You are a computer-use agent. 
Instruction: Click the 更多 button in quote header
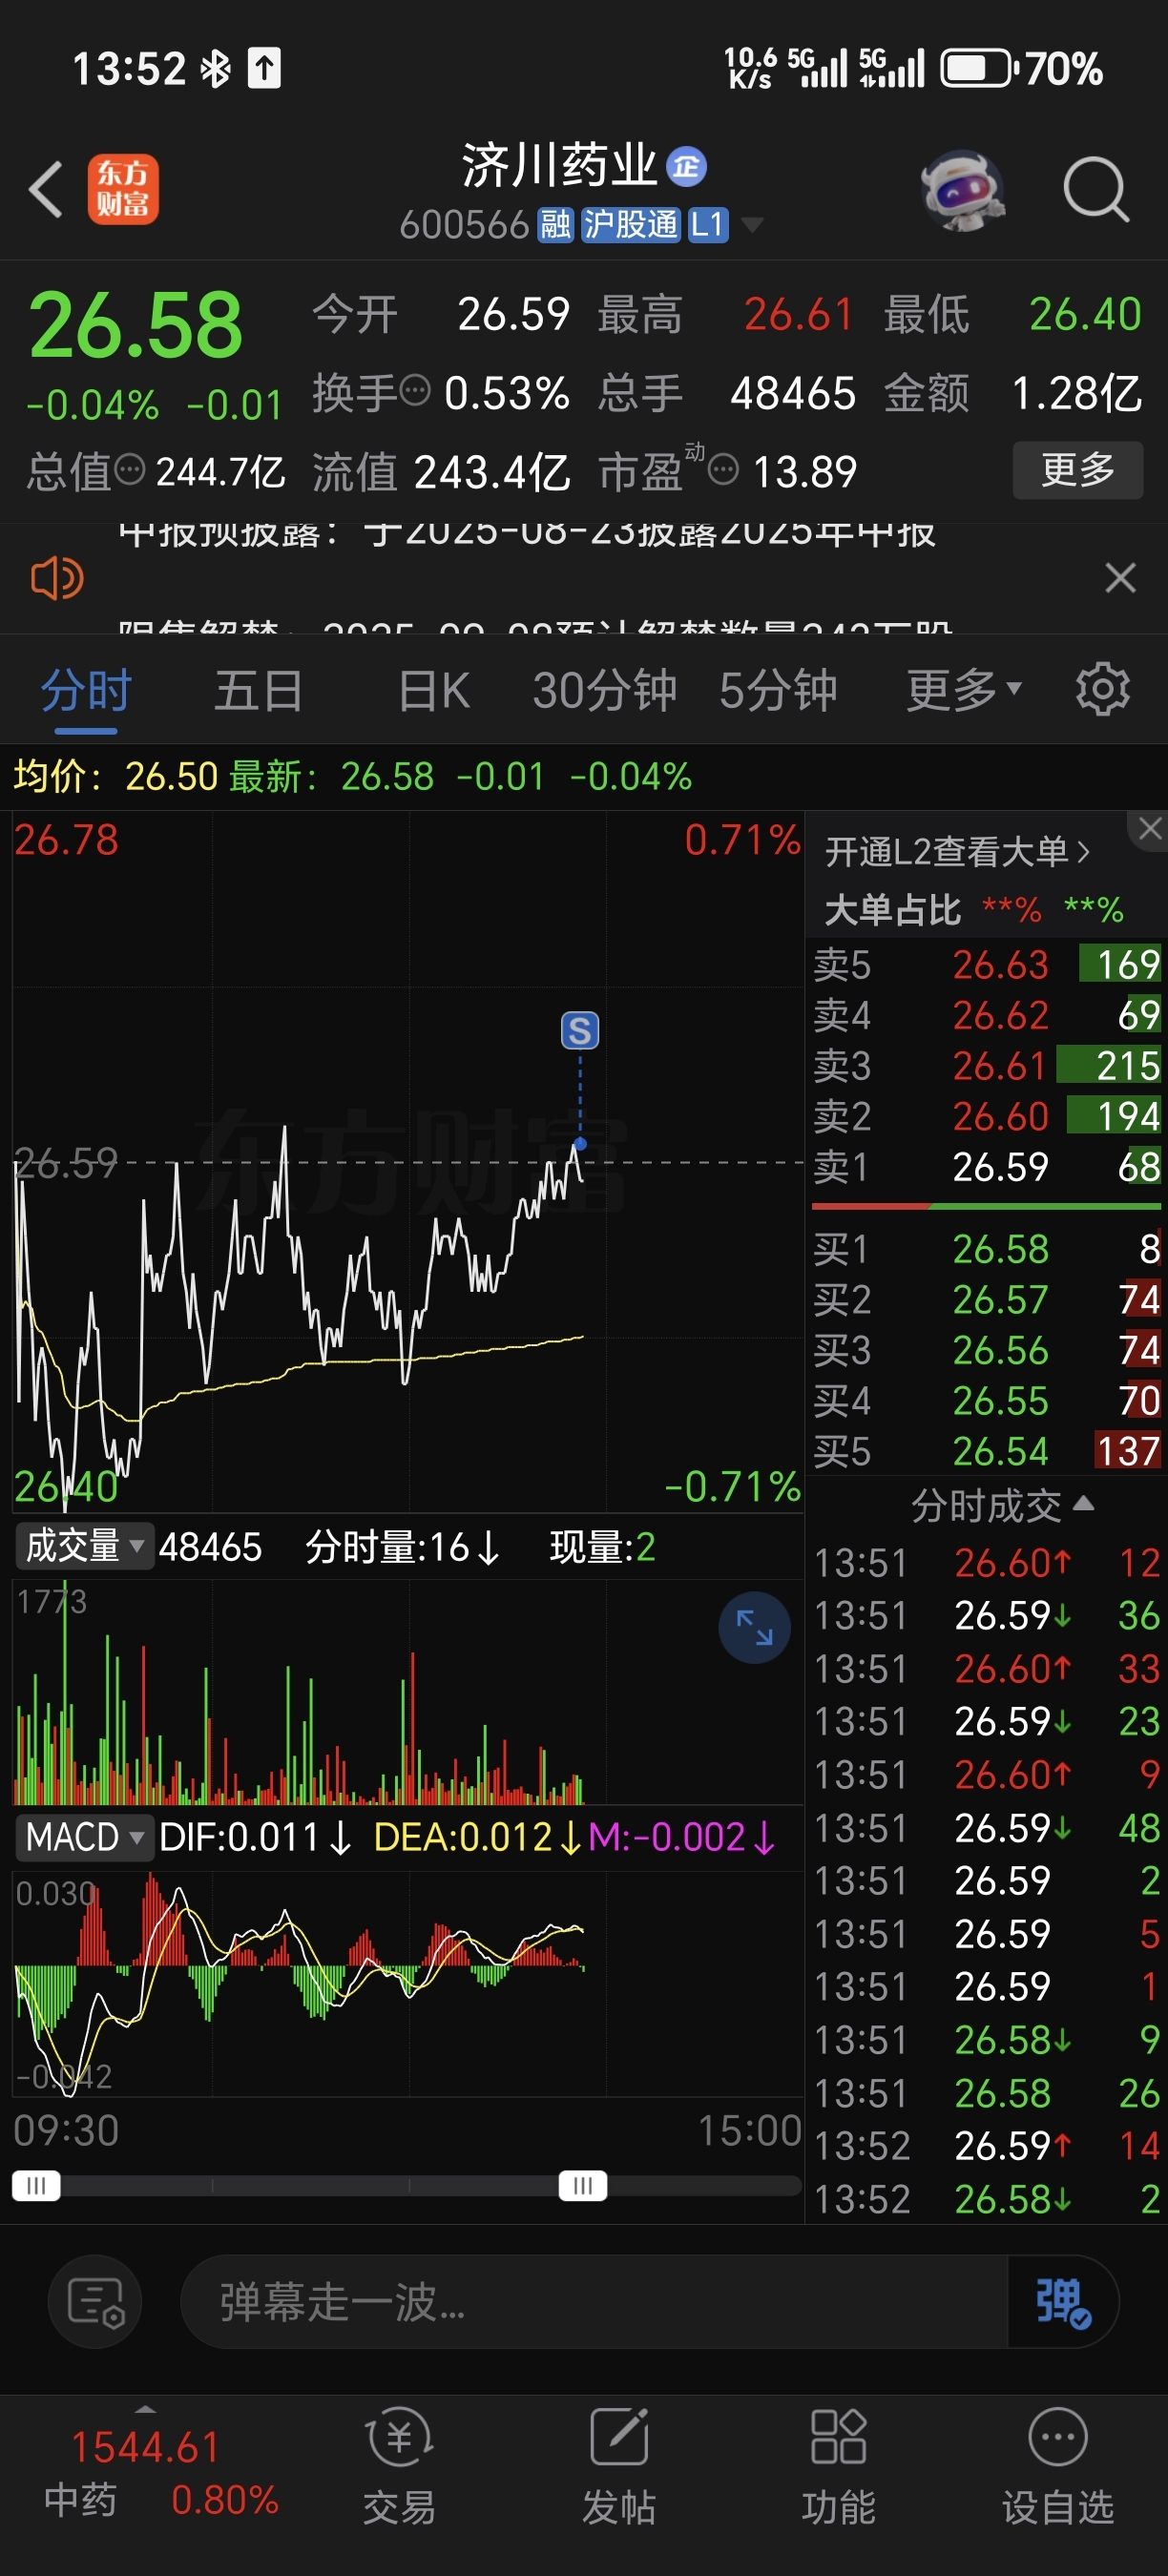pyautogui.click(x=1078, y=469)
